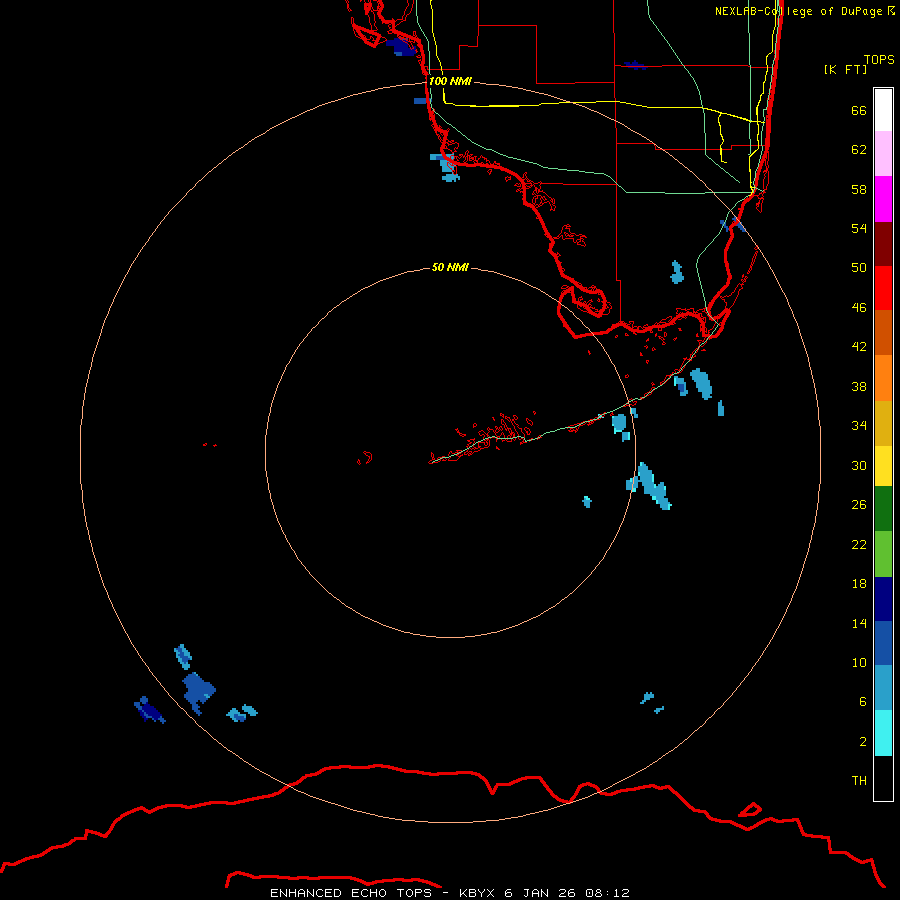Click the "50 NMI" range ring label
Screen dimensions: 900x900
pyautogui.click(x=450, y=267)
